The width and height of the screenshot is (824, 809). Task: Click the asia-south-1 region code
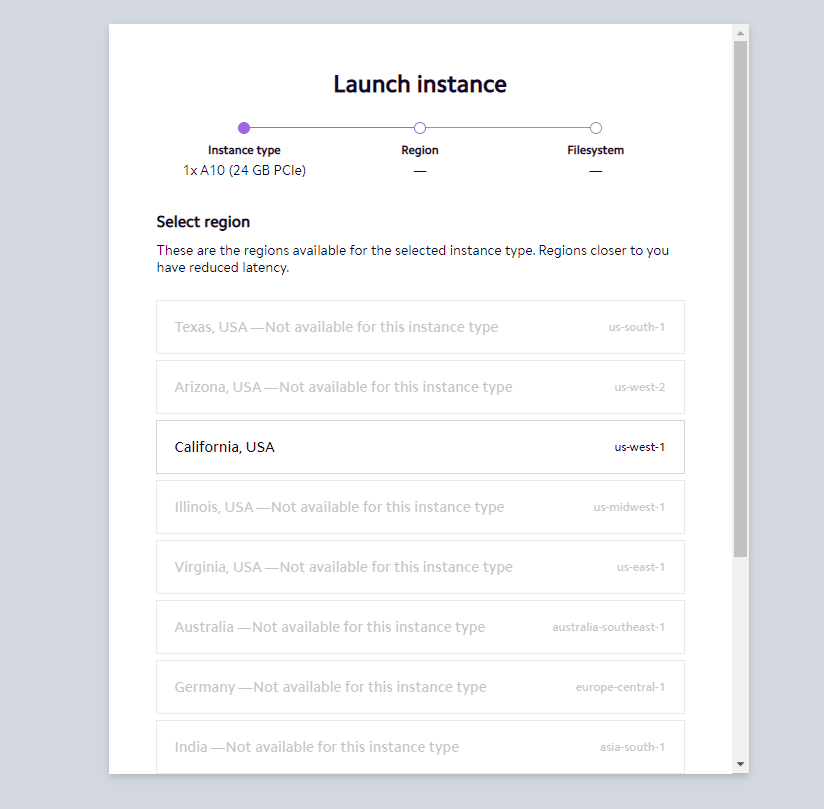click(632, 747)
